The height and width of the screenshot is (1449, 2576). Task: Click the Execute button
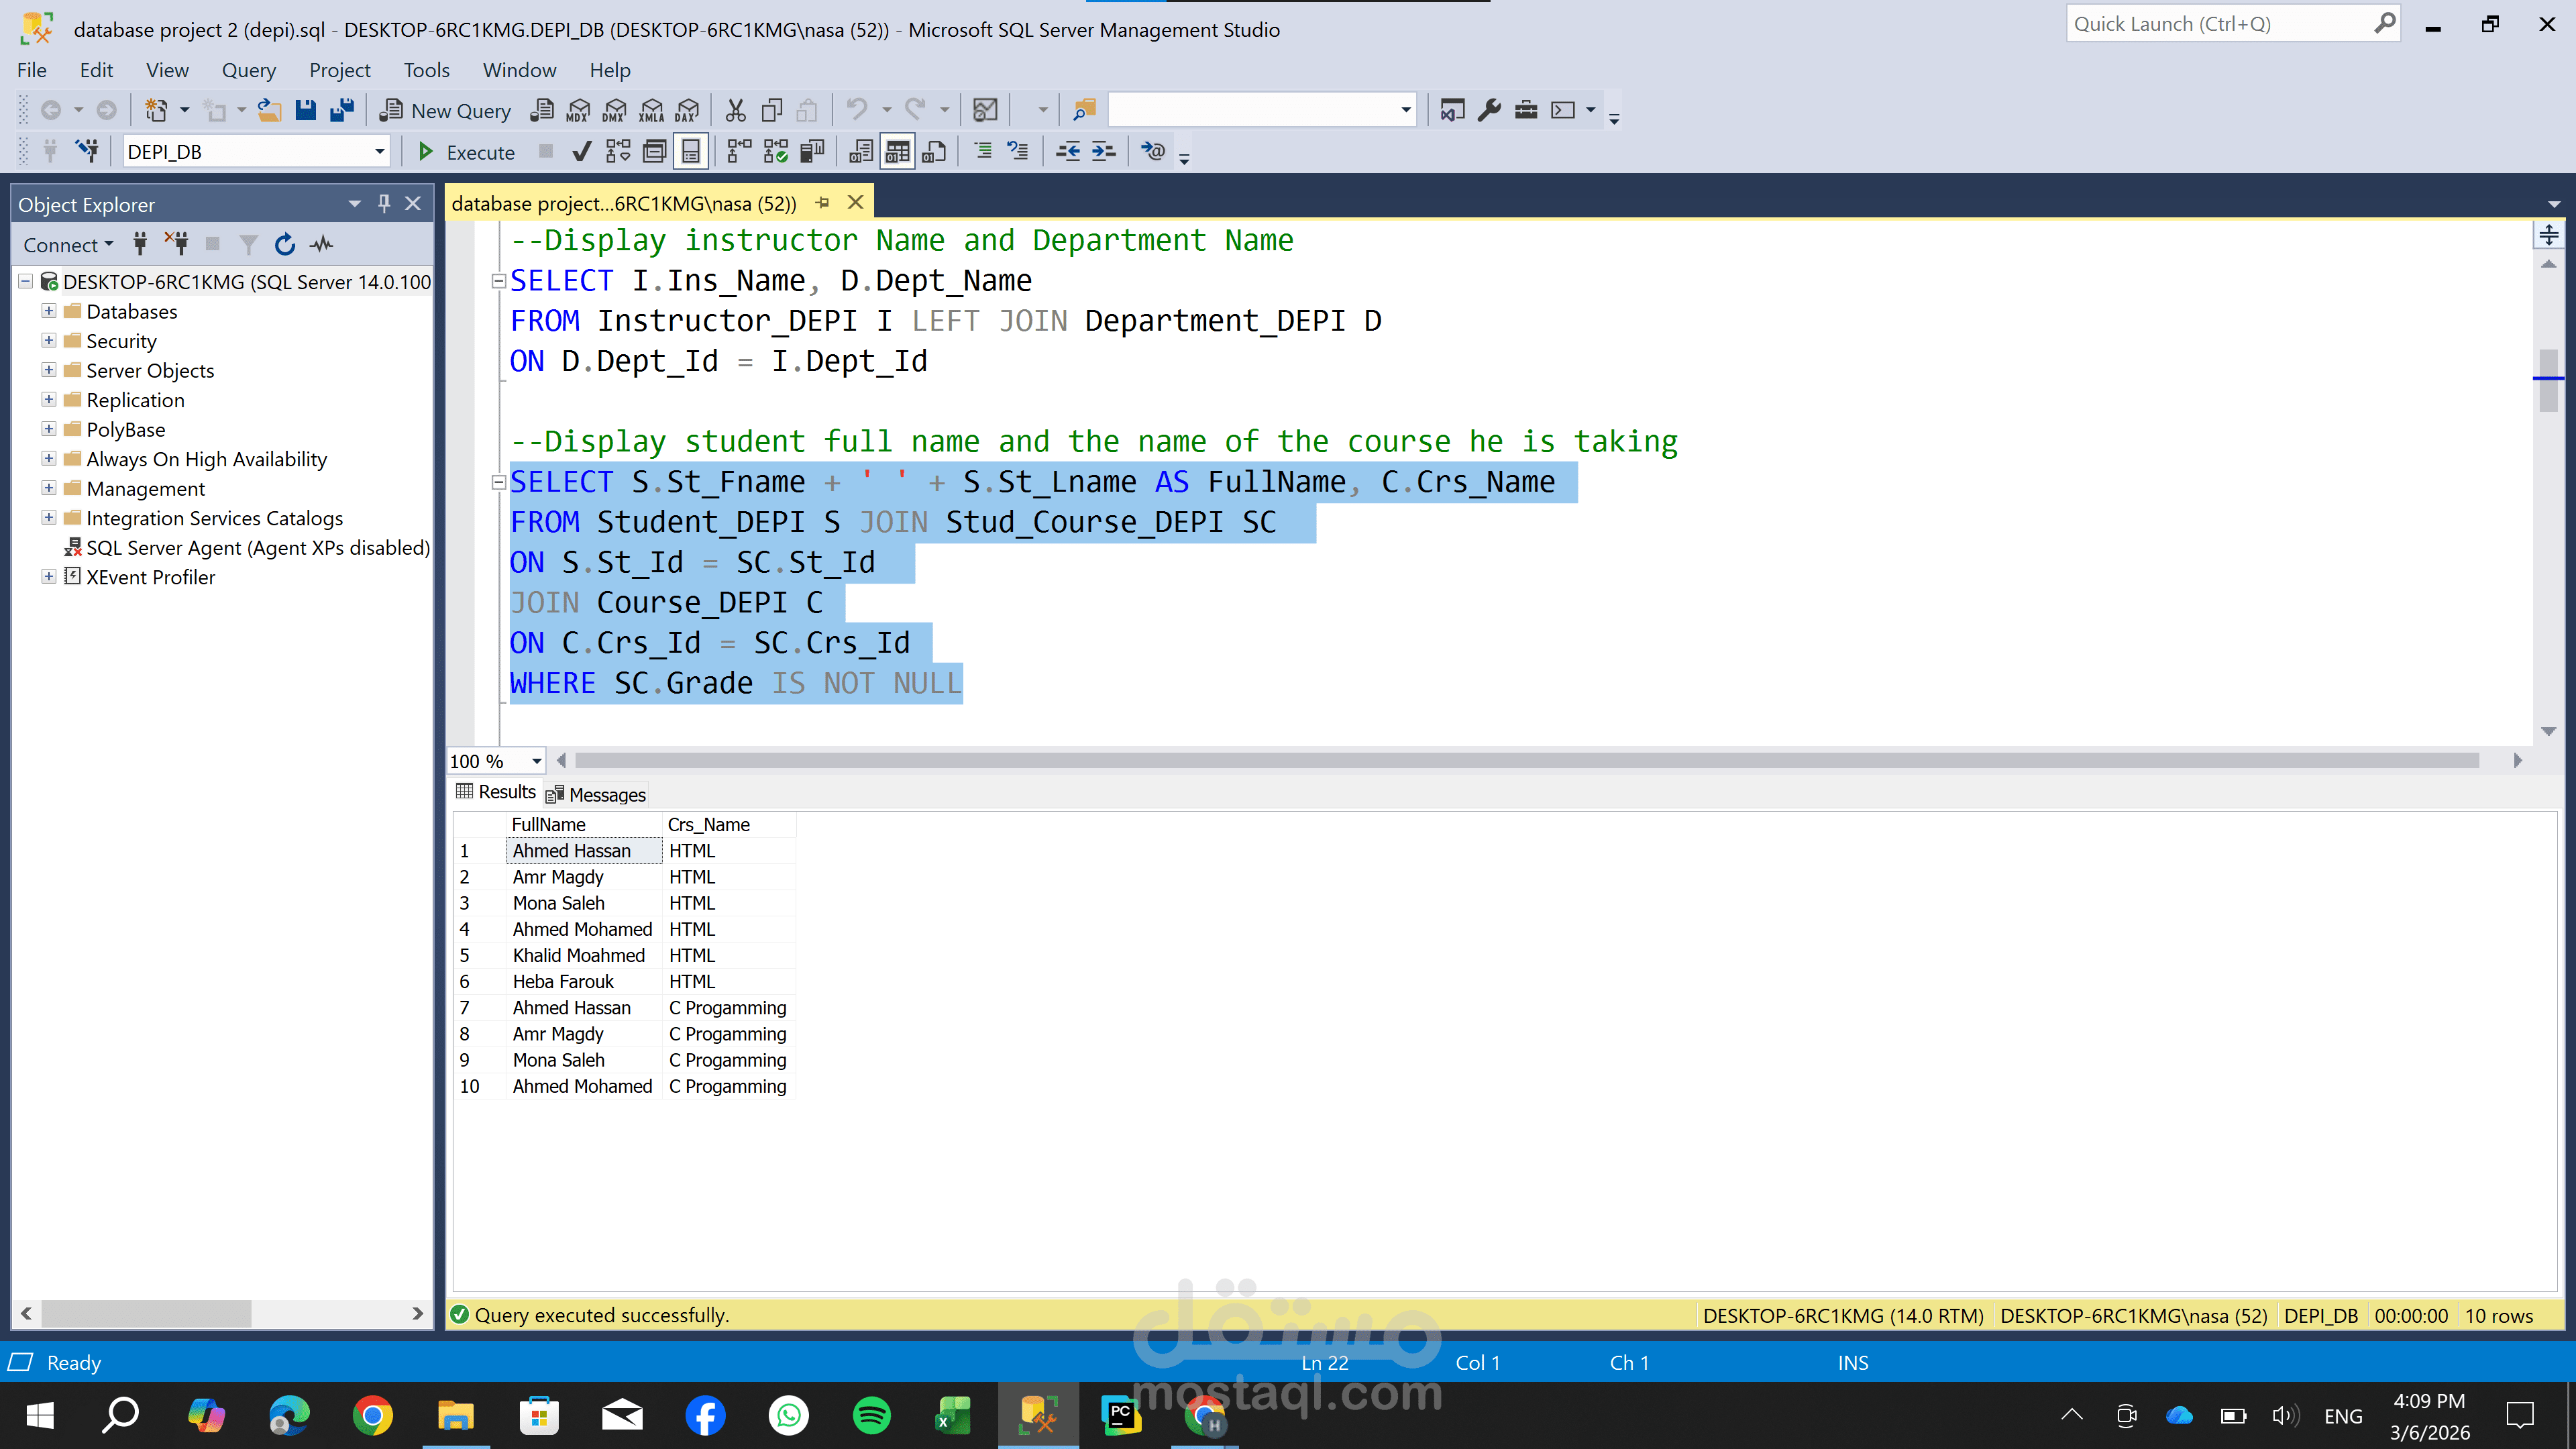pos(466,152)
